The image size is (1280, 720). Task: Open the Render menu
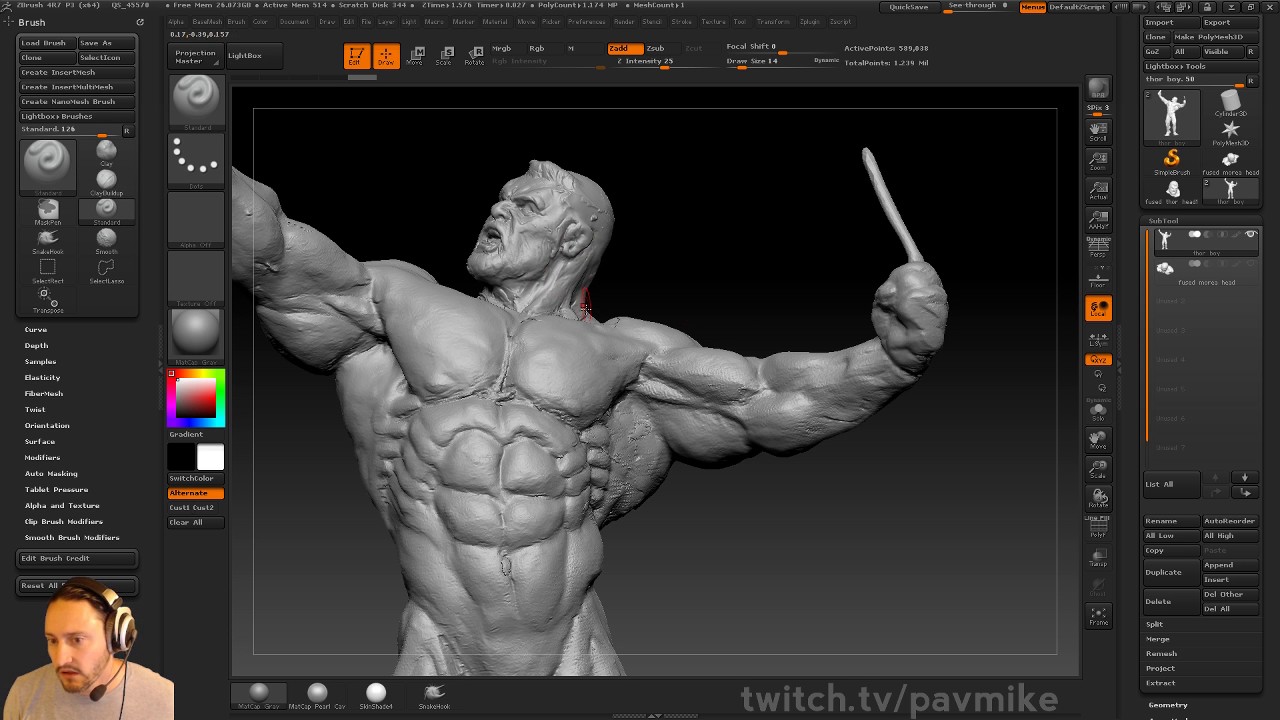click(624, 21)
